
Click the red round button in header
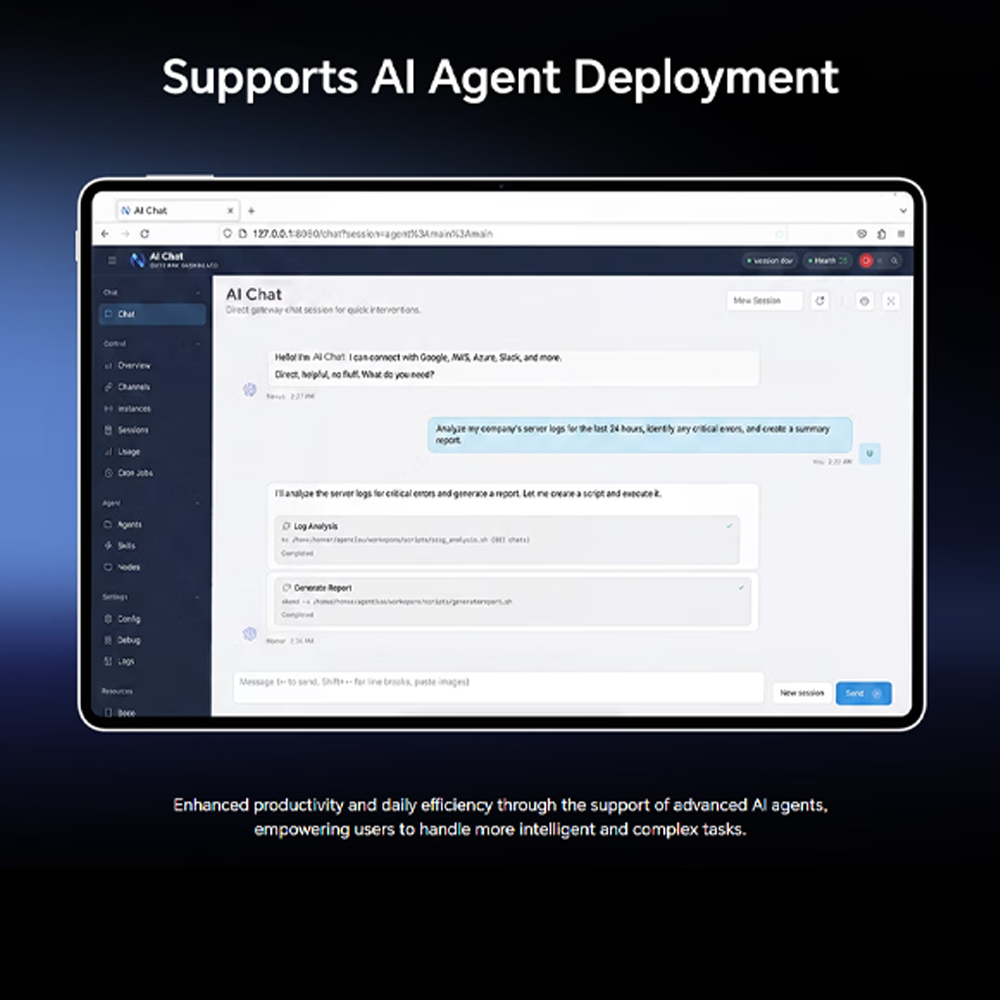point(865,260)
